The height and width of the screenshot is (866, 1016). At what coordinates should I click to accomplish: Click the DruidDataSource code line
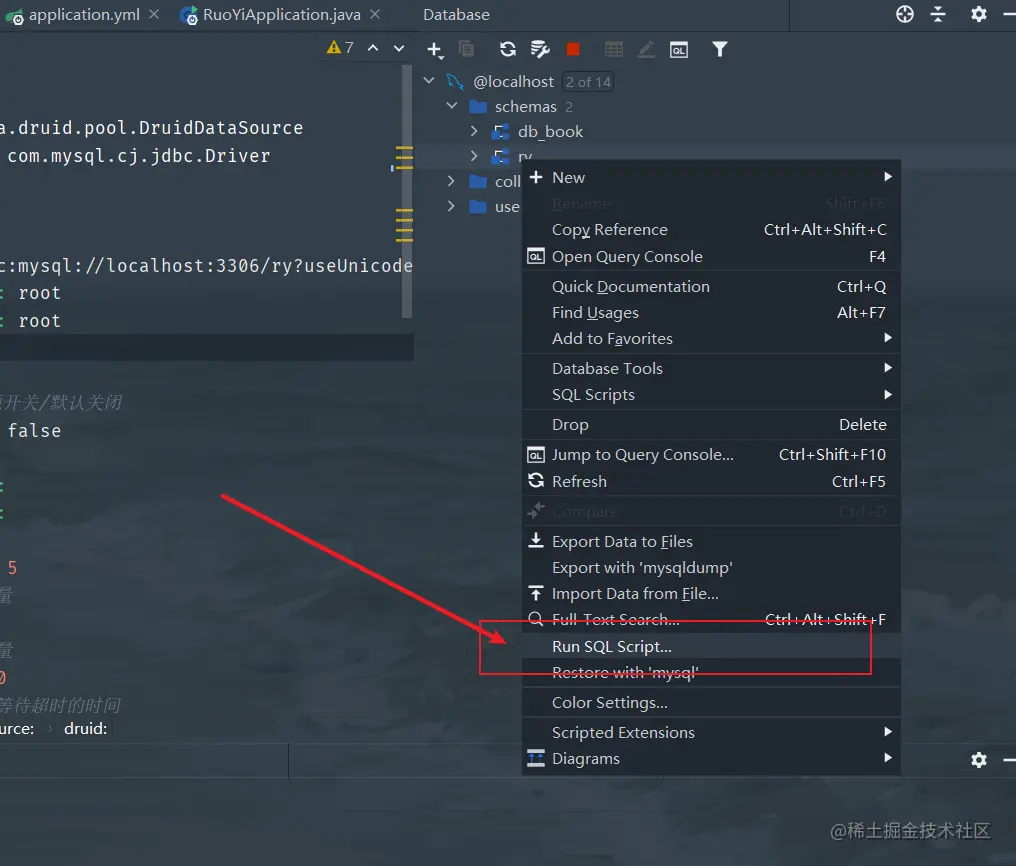tap(152, 128)
